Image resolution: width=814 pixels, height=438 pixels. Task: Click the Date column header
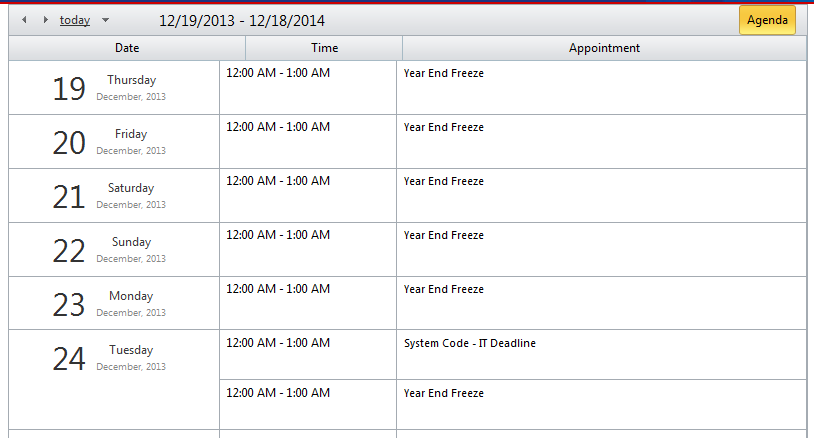click(x=127, y=48)
